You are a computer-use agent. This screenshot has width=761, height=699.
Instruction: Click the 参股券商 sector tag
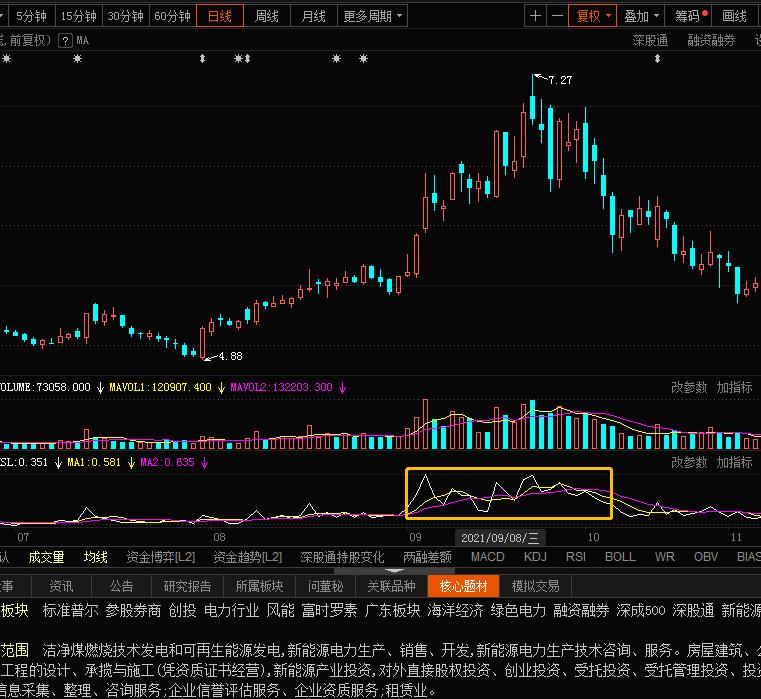pyautogui.click(x=133, y=610)
